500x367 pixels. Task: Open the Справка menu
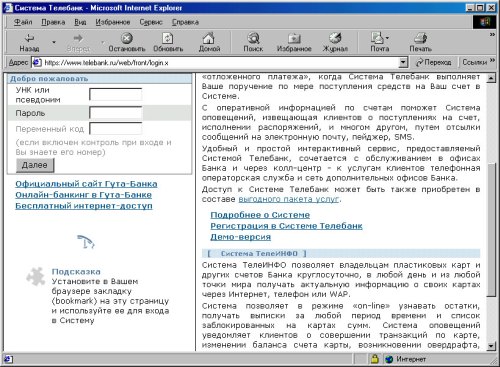tap(185, 22)
